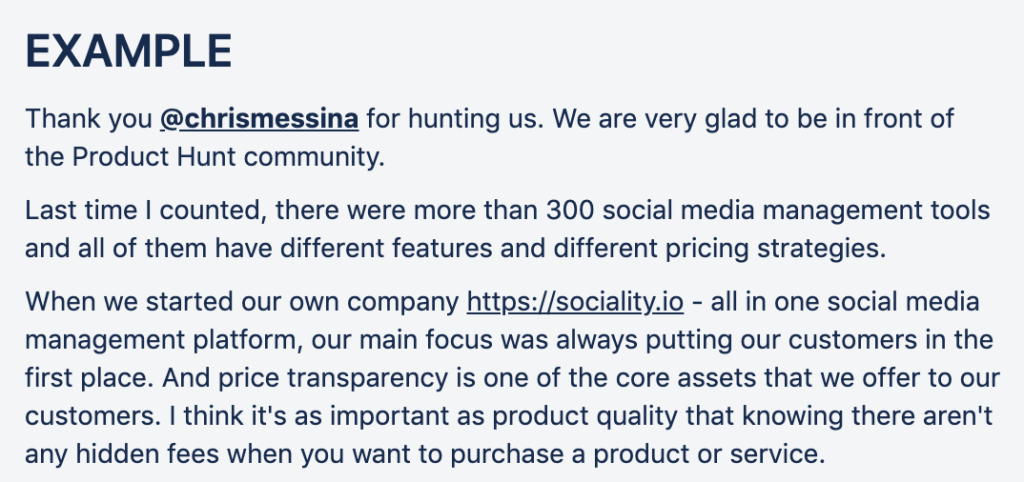Click the phrase "We are very glad"
The image size is (1024, 482).
(x=658, y=120)
